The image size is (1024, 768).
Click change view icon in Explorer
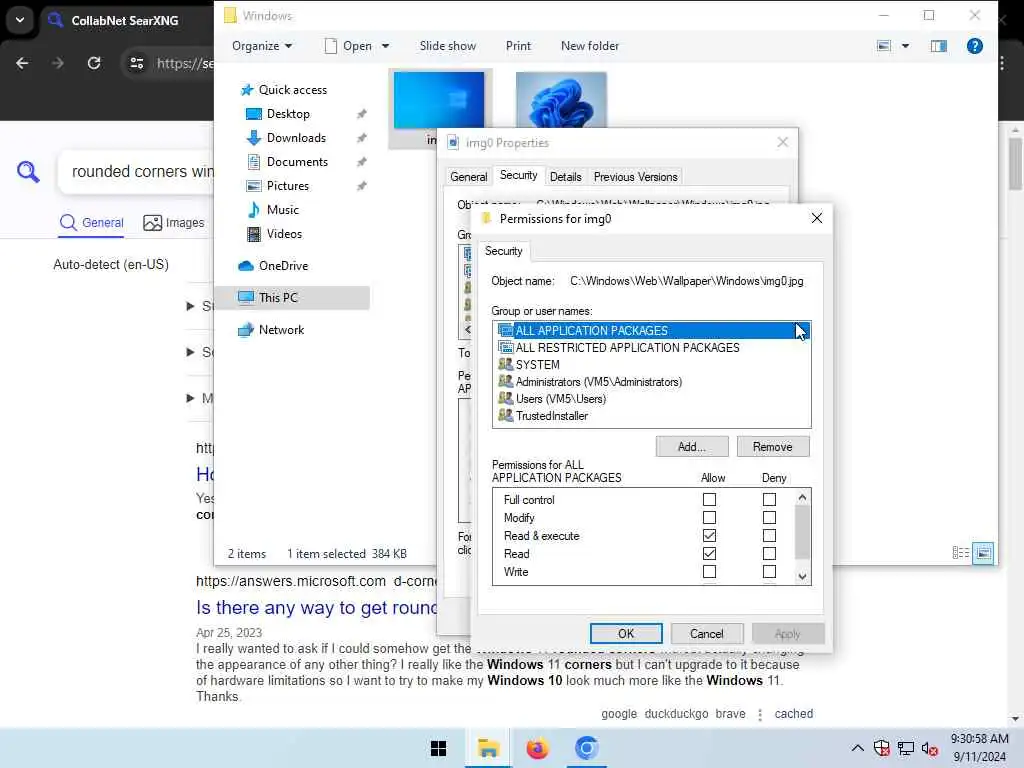pos(884,46)
